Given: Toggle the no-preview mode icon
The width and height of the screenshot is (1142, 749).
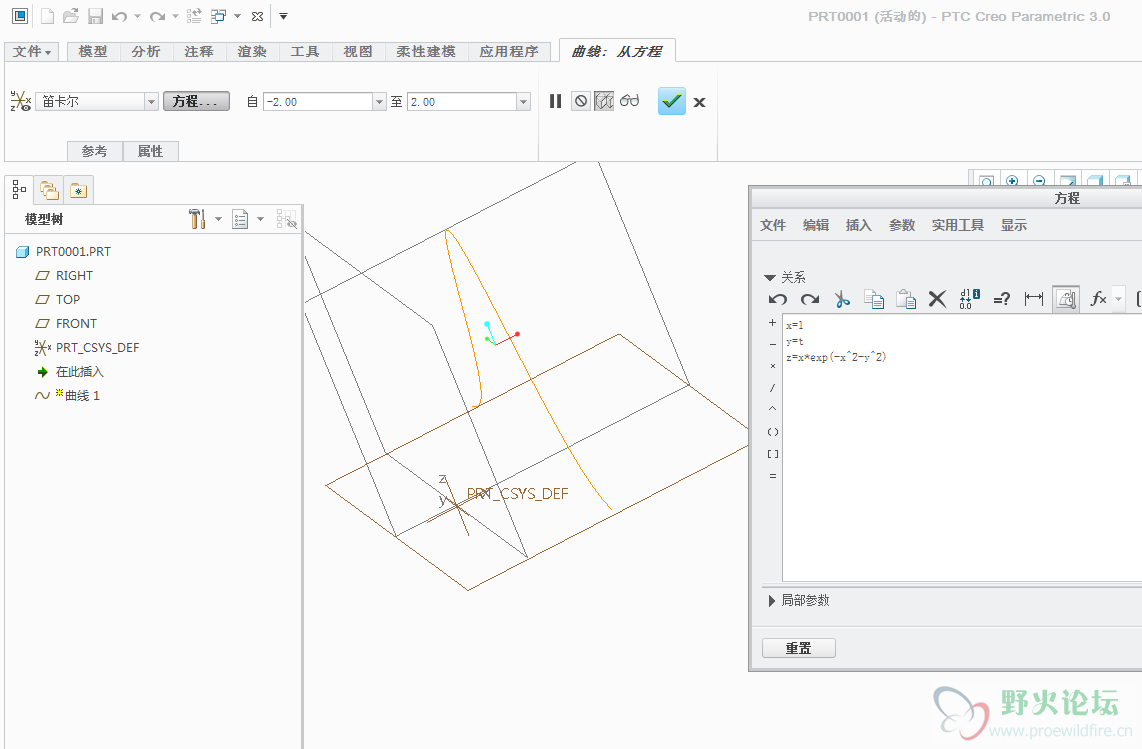Looking at the screenshot, I should point(580,101).
